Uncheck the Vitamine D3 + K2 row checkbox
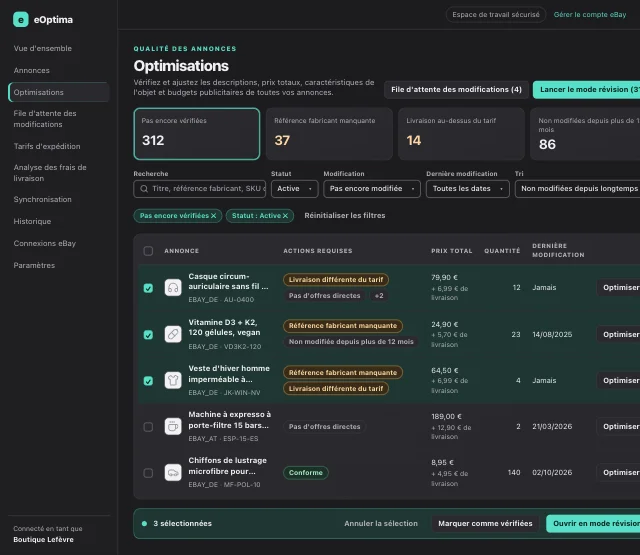 click(x=148, y=335)
